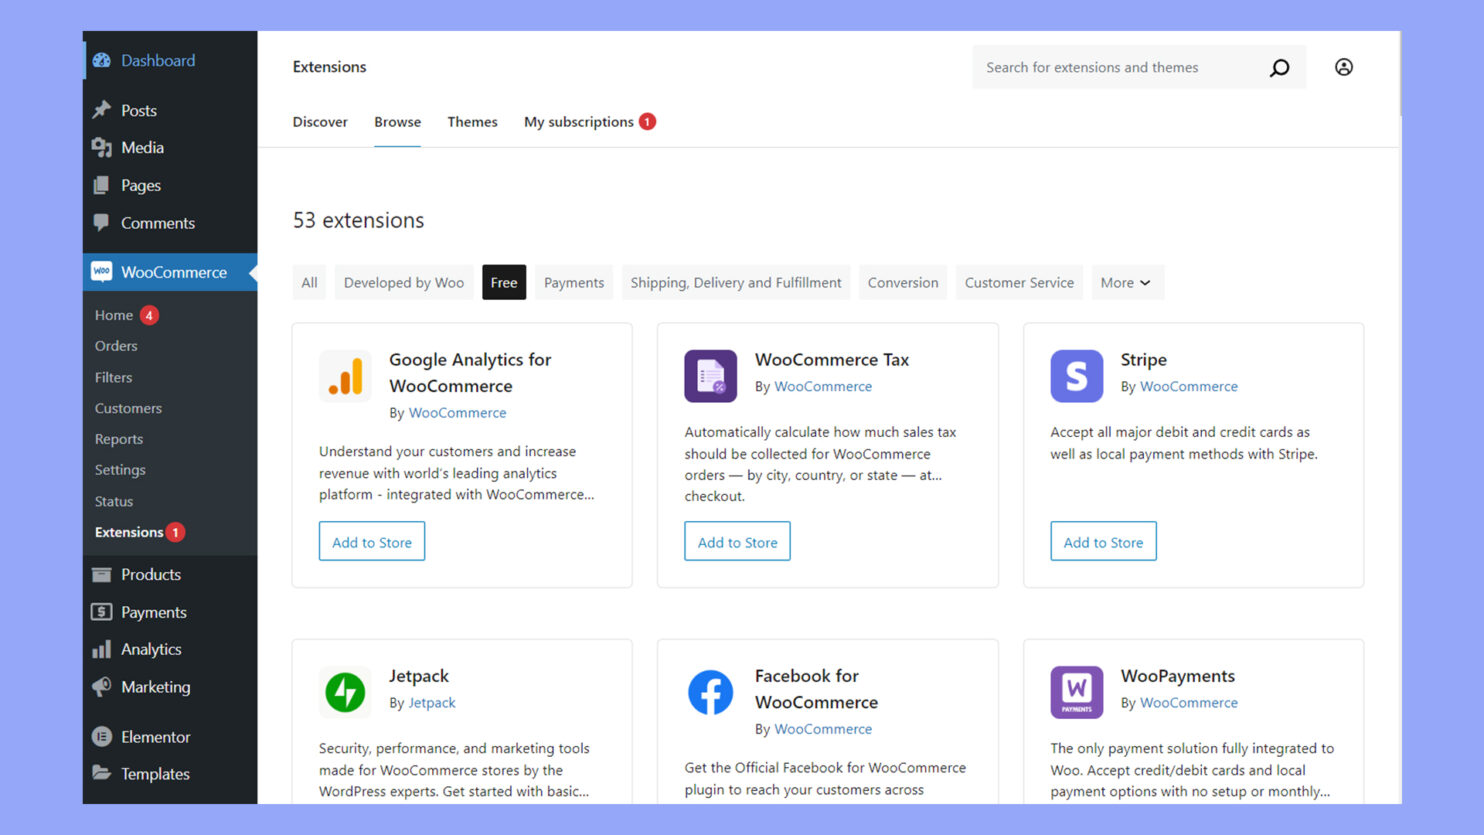Toggle the Payments category filter
1484x835 pixels.
tap(573, 282)
